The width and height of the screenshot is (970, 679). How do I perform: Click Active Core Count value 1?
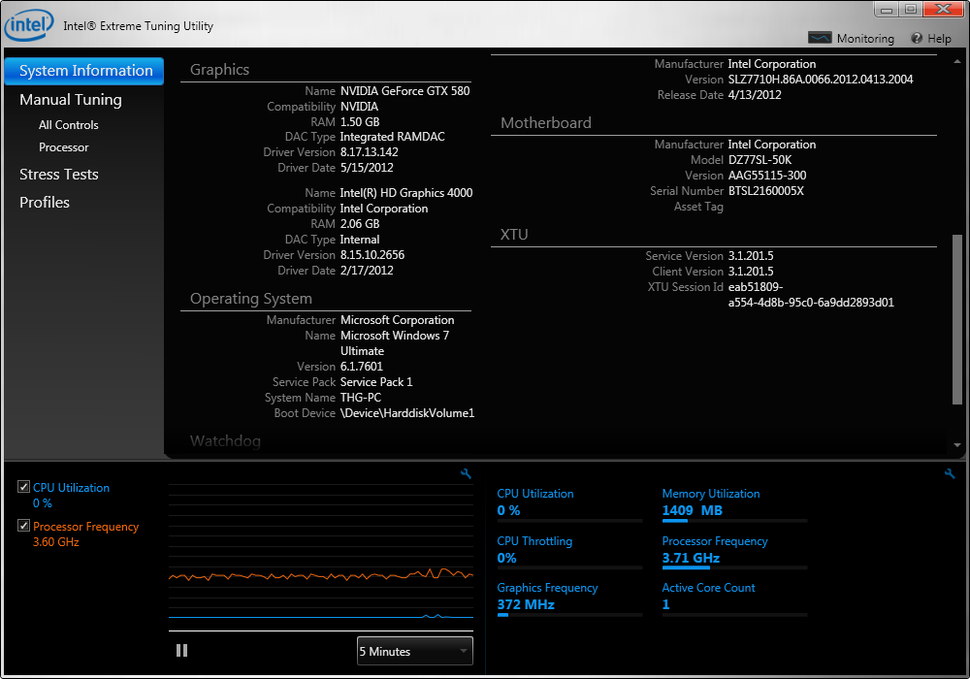point(666,605)
